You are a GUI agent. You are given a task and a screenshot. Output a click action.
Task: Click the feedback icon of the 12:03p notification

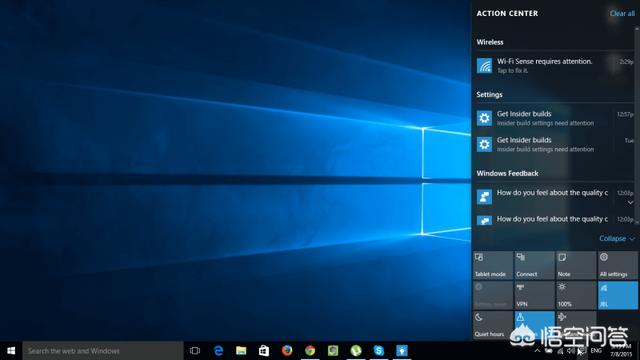484,197
